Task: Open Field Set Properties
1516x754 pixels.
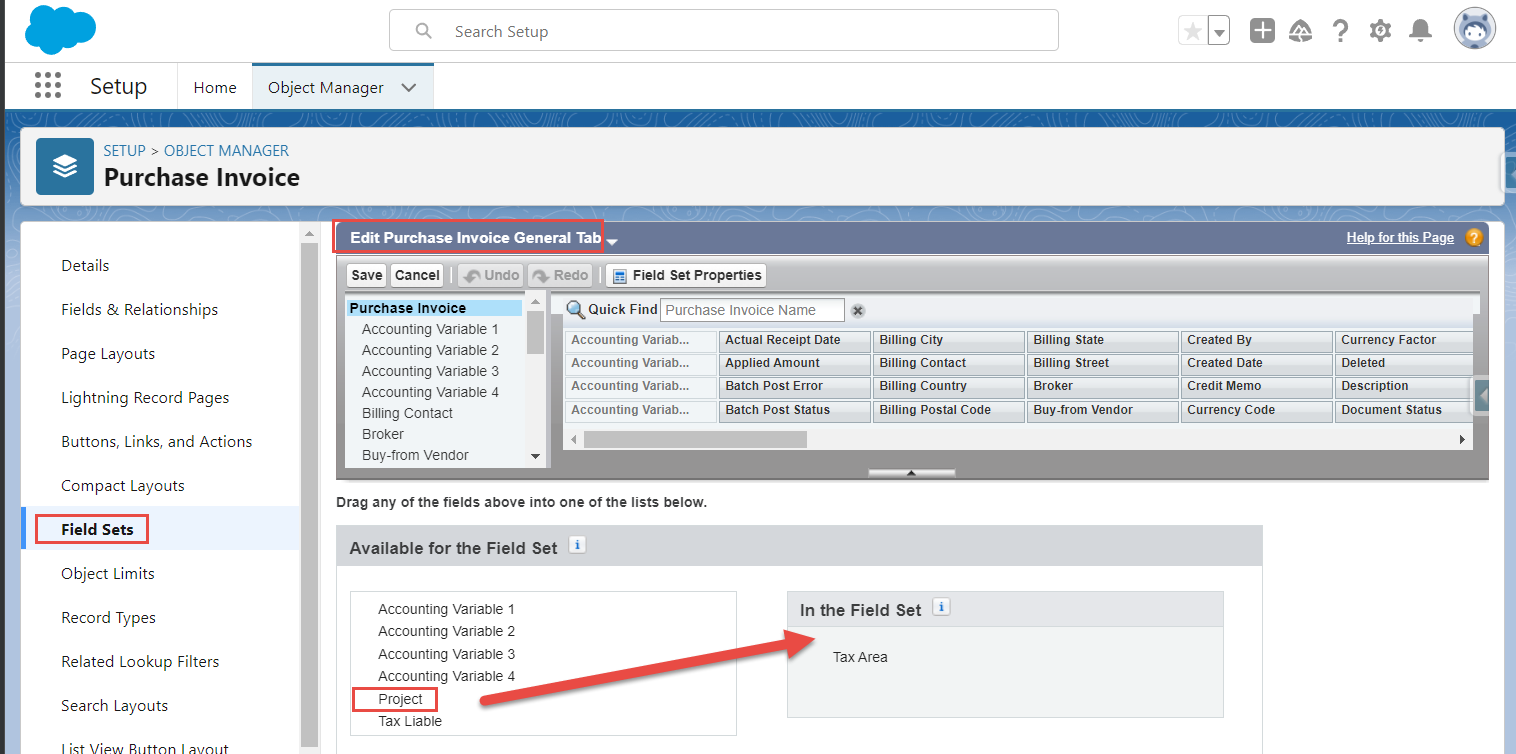Action: 686,275
